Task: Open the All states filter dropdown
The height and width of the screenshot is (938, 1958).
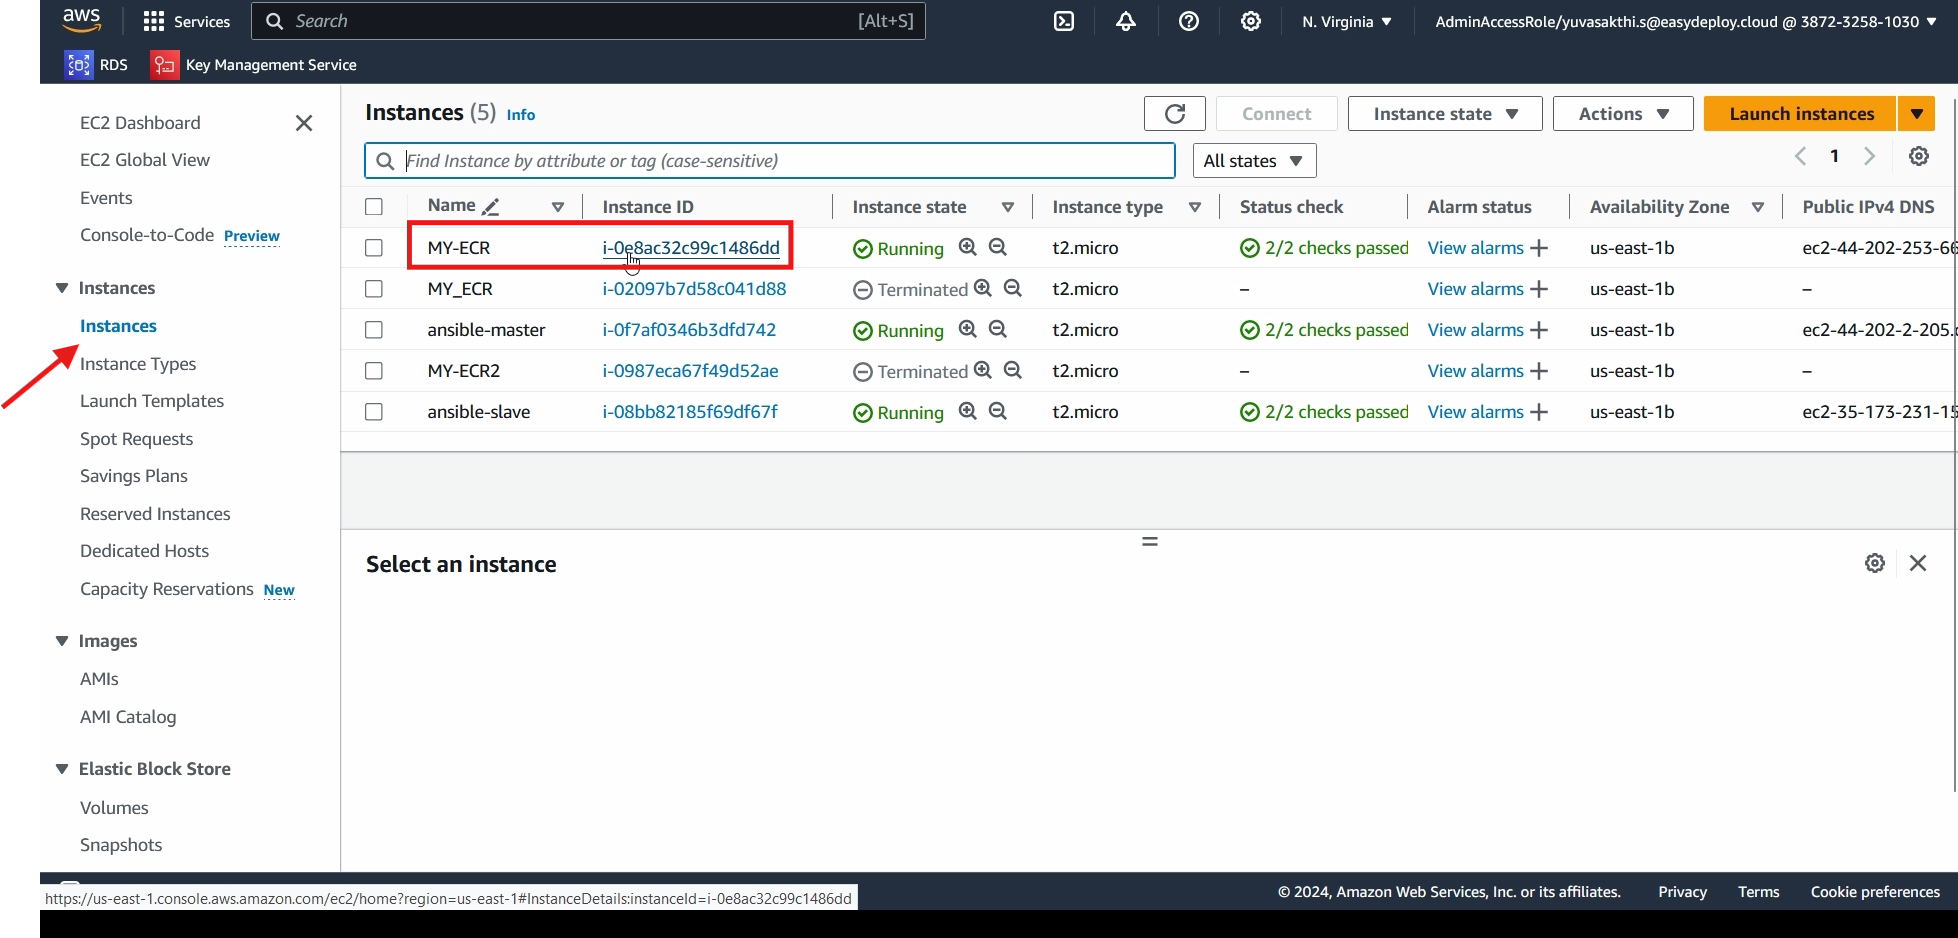Action: pyautogui.click(x=1254, y=161)
